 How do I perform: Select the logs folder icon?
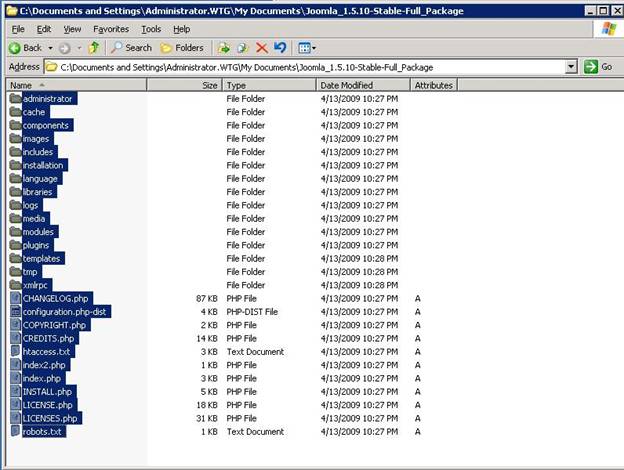click(16, 205)
